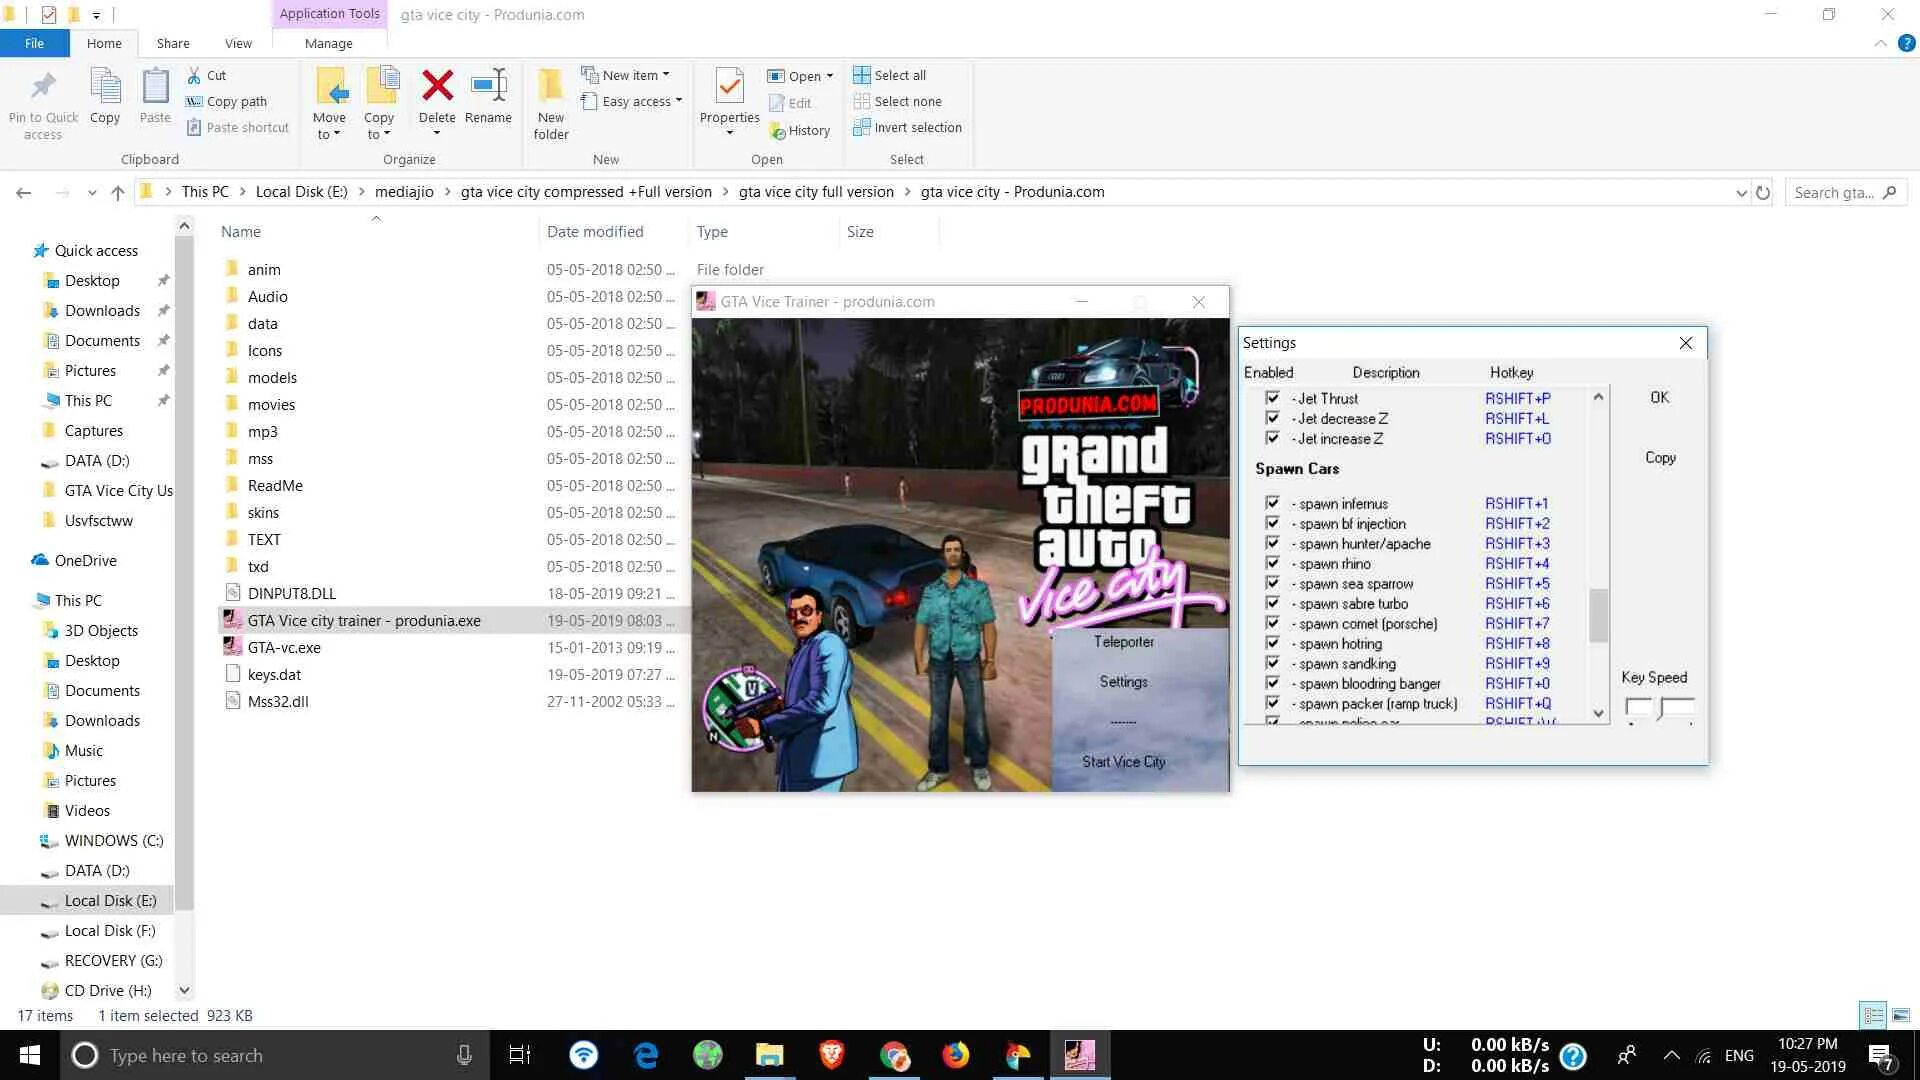This screenshot has height=1080, width=1920.
Task: Click the Rename ribbon icon
Action: (x=488, y=86)
